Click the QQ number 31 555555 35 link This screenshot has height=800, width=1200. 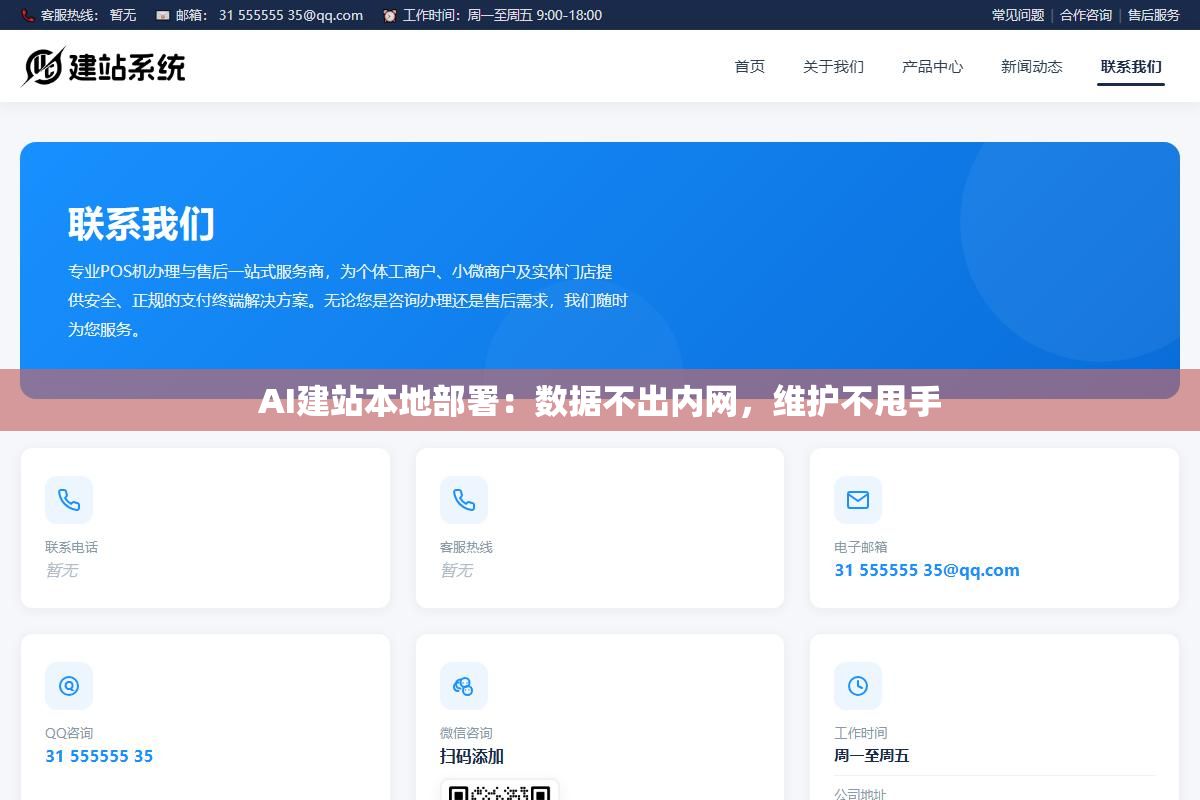click(x=99, y=756)
